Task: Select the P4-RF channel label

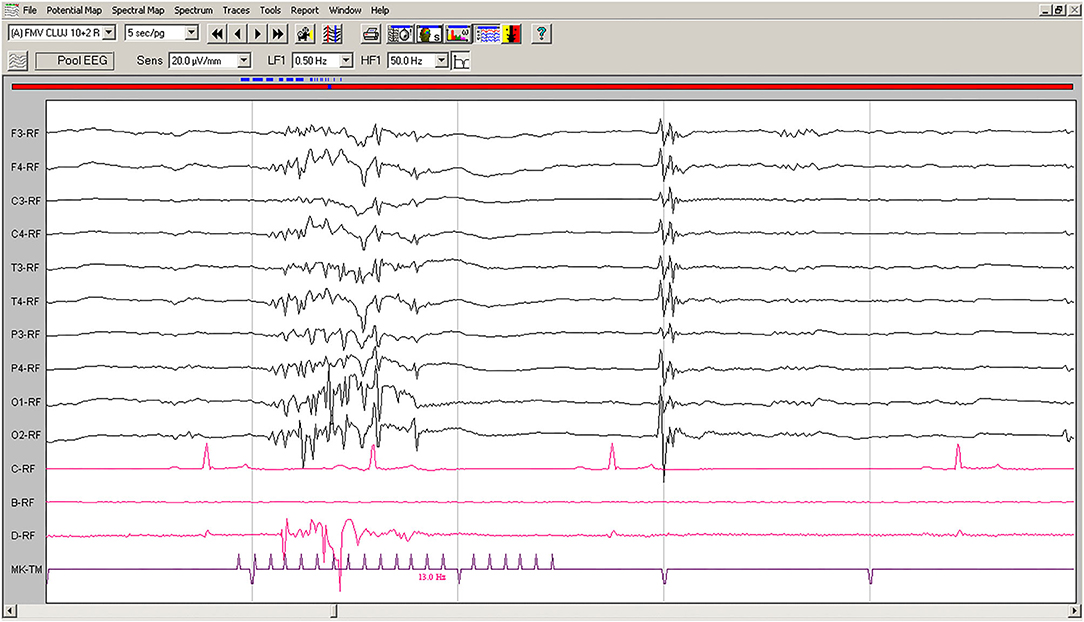Action: tap(26, 368)
